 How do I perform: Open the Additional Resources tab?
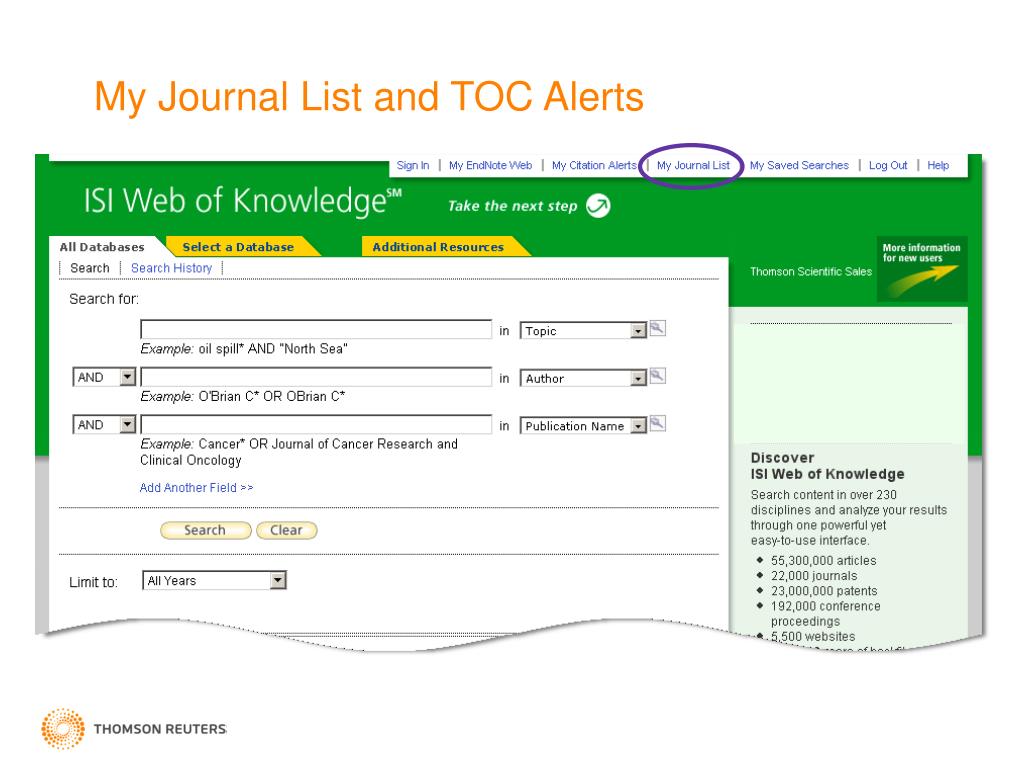click(438, 247)
